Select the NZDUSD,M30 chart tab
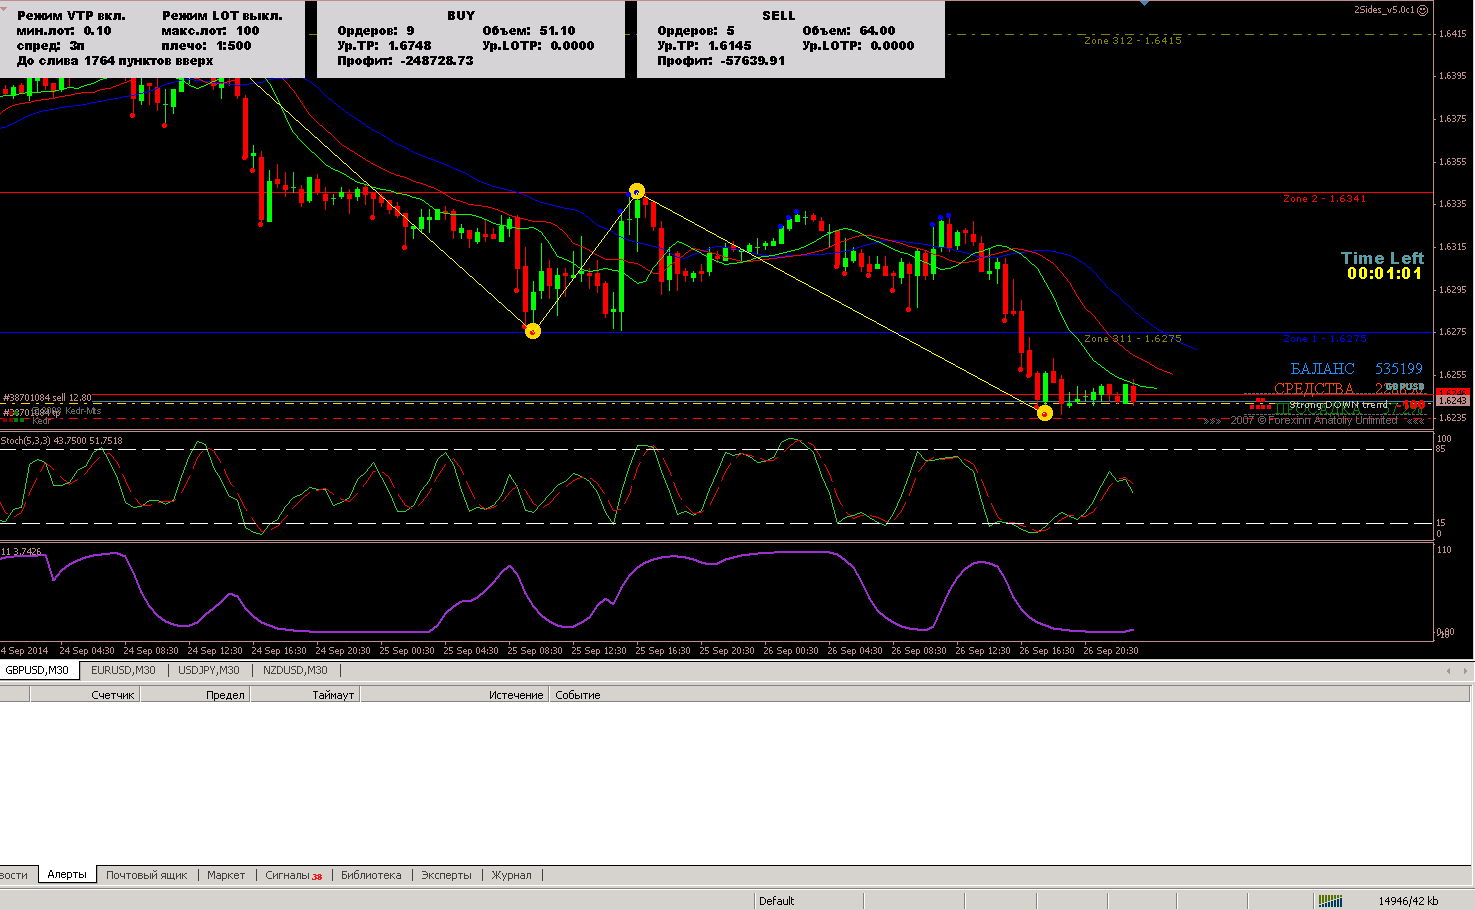 point(295,670)
